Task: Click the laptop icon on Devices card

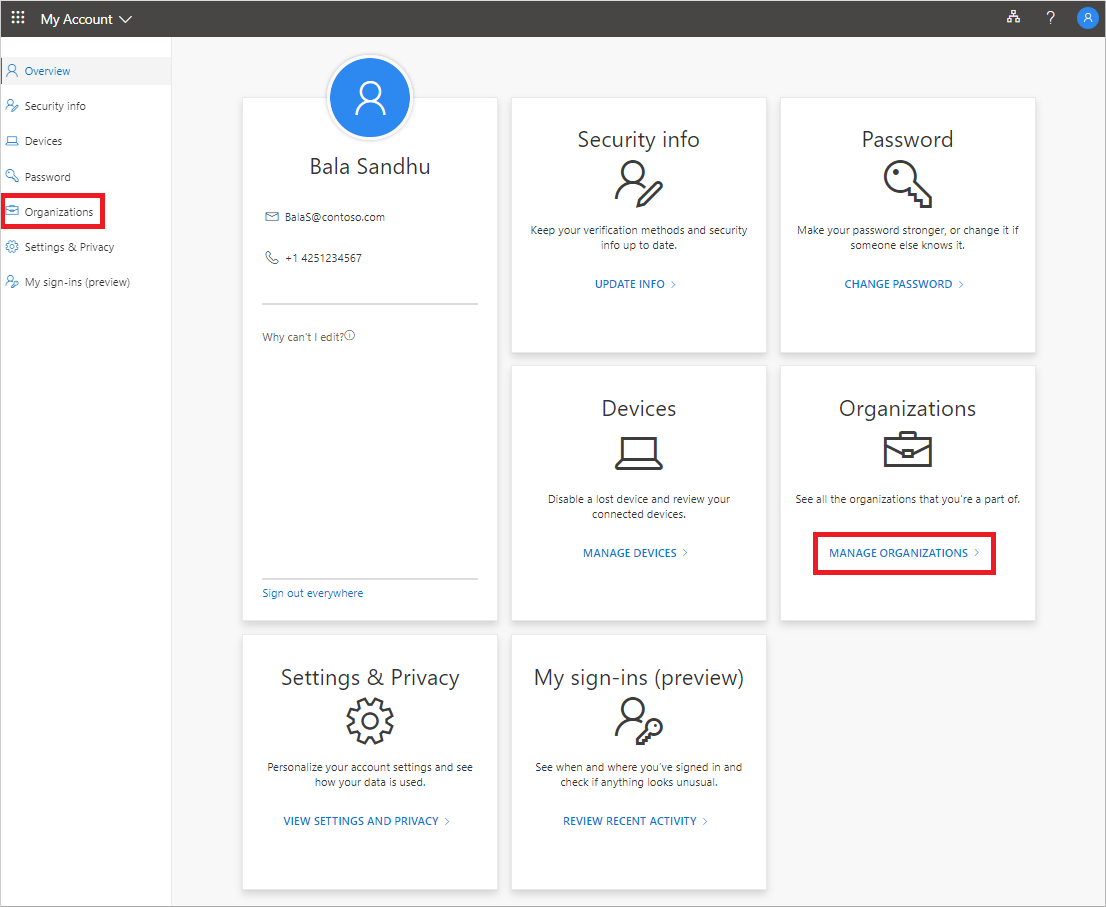Action: (x=638, y=453)
